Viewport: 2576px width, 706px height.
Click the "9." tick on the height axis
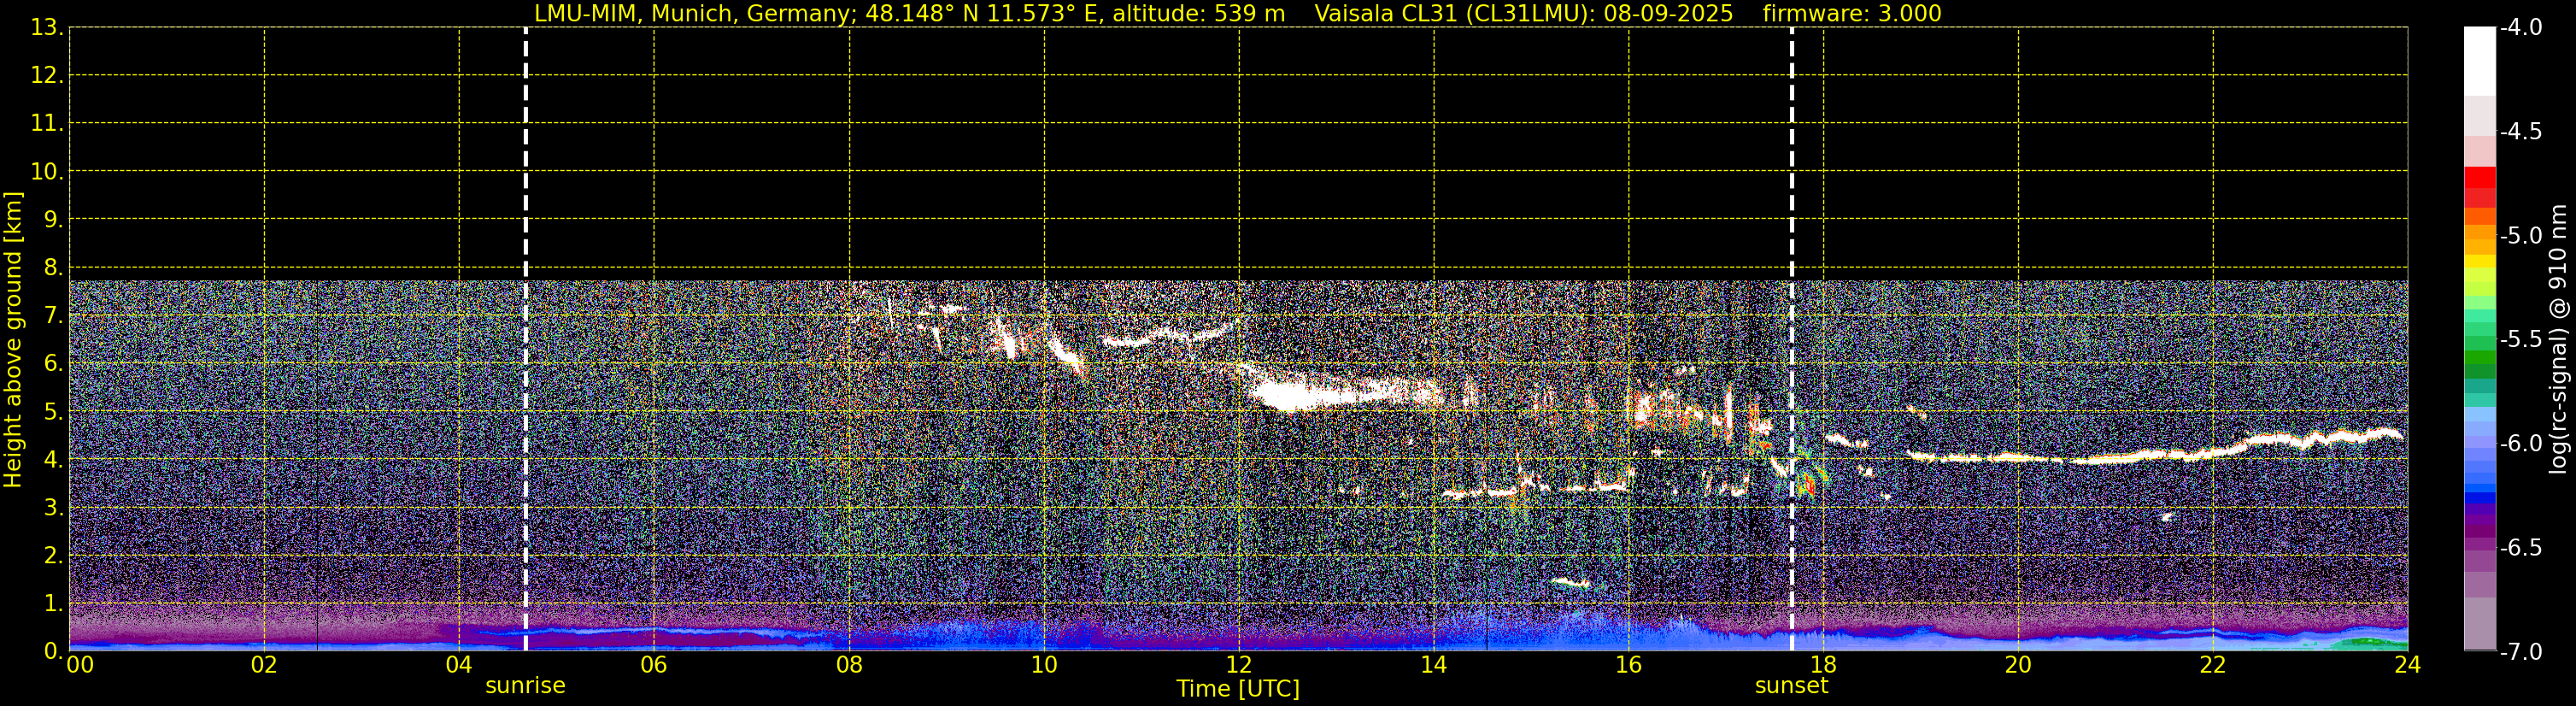click(53, 219)
